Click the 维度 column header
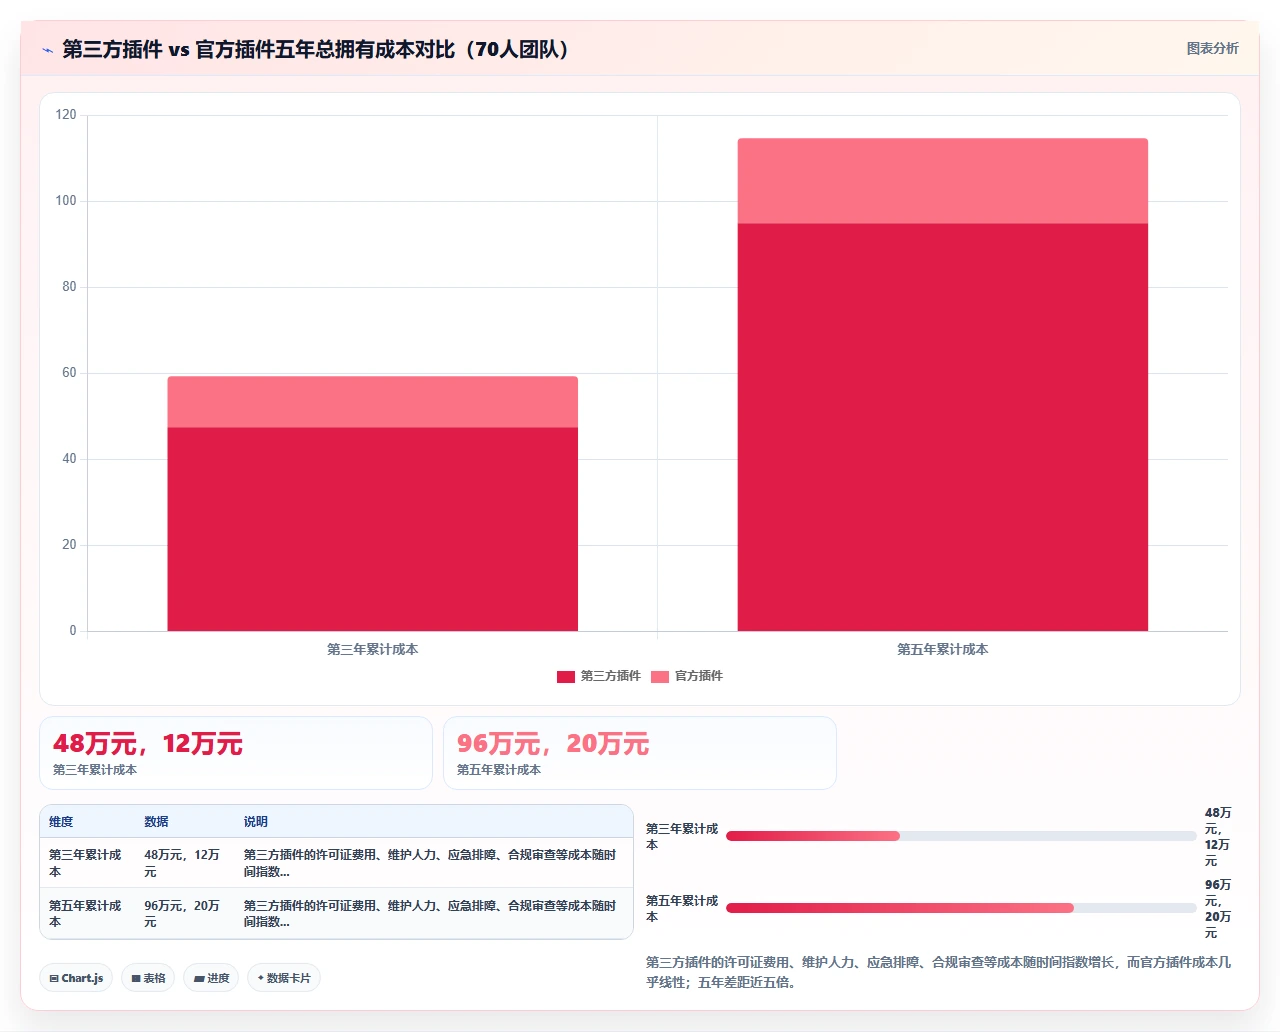 tap(61, 822)
